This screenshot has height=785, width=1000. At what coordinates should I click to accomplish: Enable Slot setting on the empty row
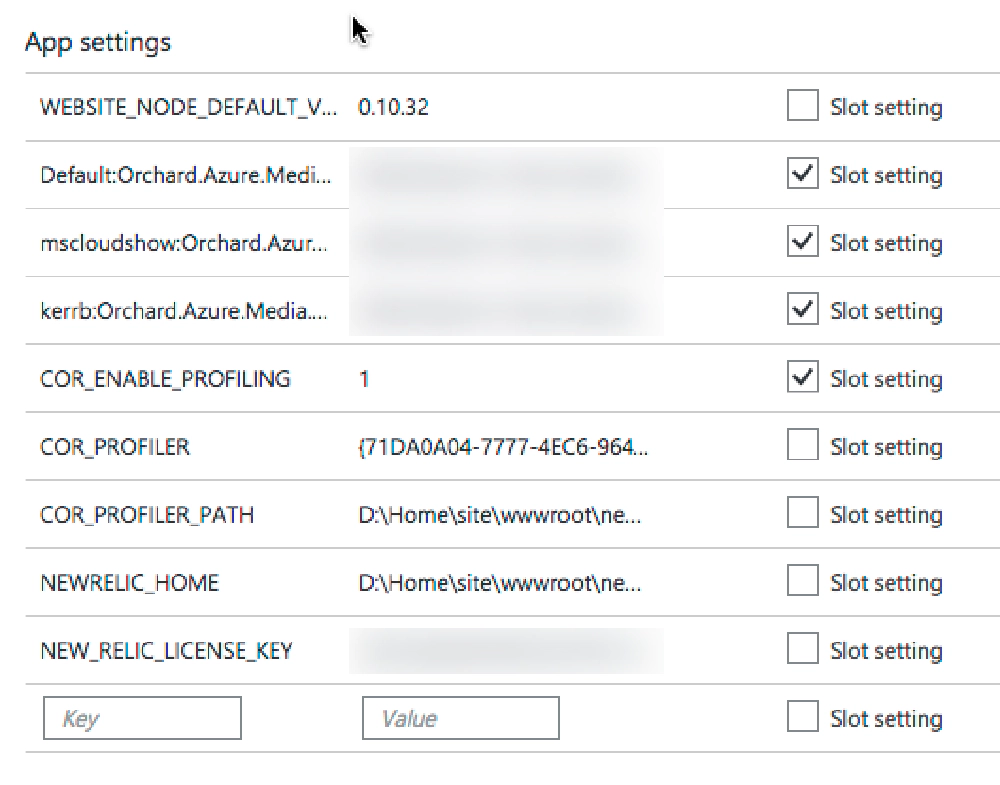click(803, 718)
